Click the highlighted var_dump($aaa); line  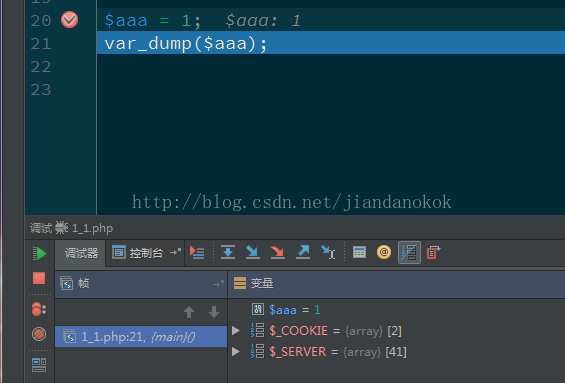(x=331, y=43)
